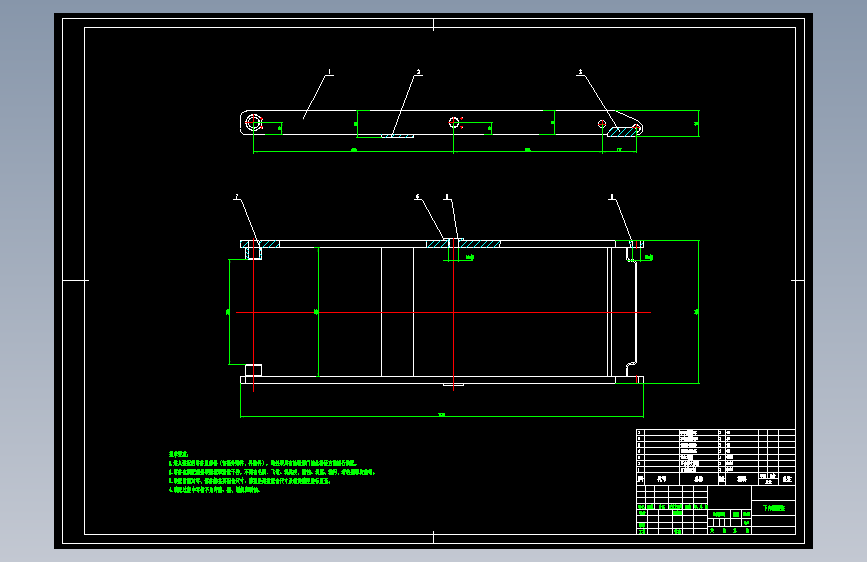Select the hatched strip beneath the top view bar
The image size is (867, 562).
397,136
